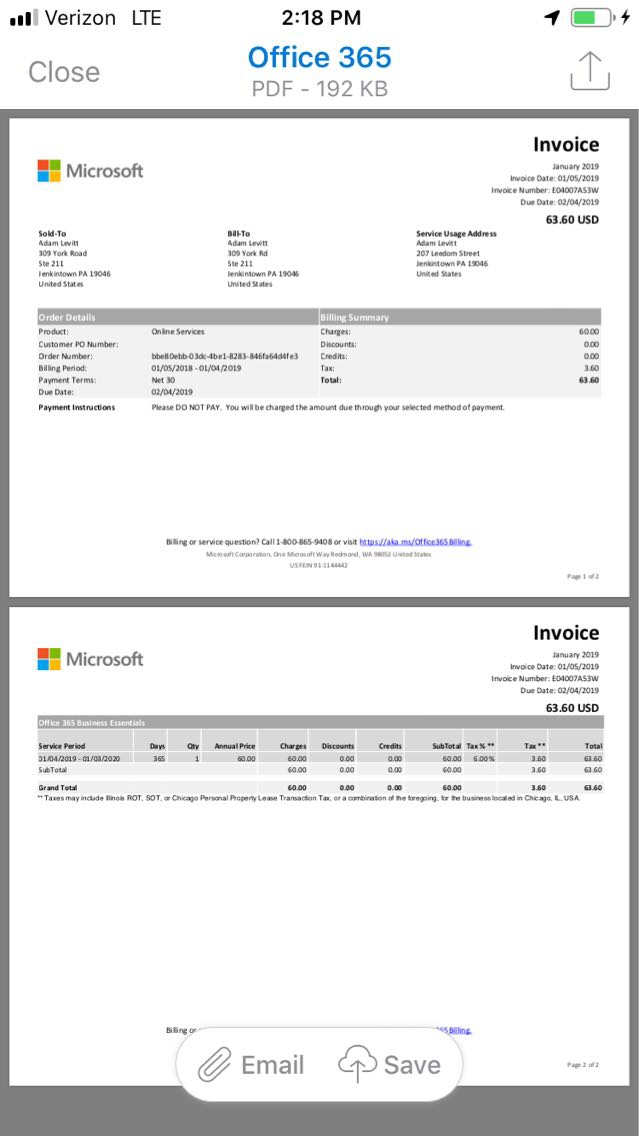Tap the Billing Summary section header
The height and width of the screenshot is (1136, 639).
[x=355, y=317]
